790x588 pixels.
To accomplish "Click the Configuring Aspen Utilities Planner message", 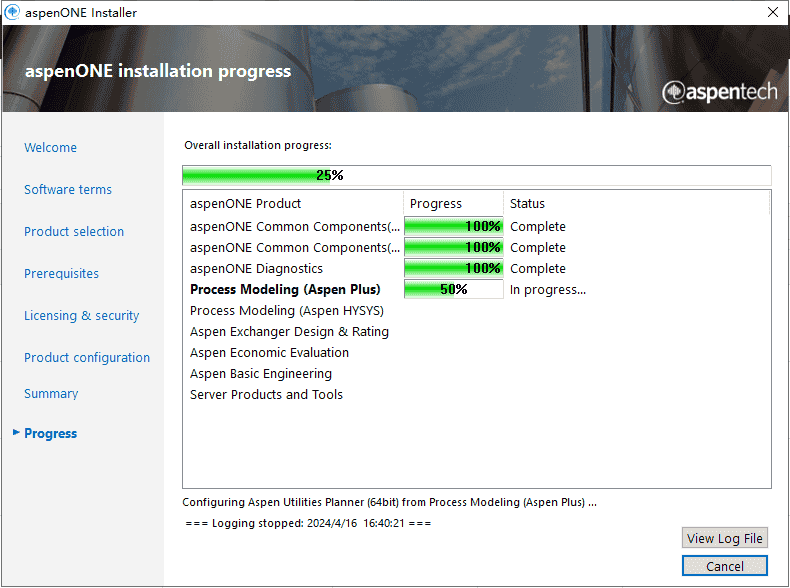I will point(389,502).
